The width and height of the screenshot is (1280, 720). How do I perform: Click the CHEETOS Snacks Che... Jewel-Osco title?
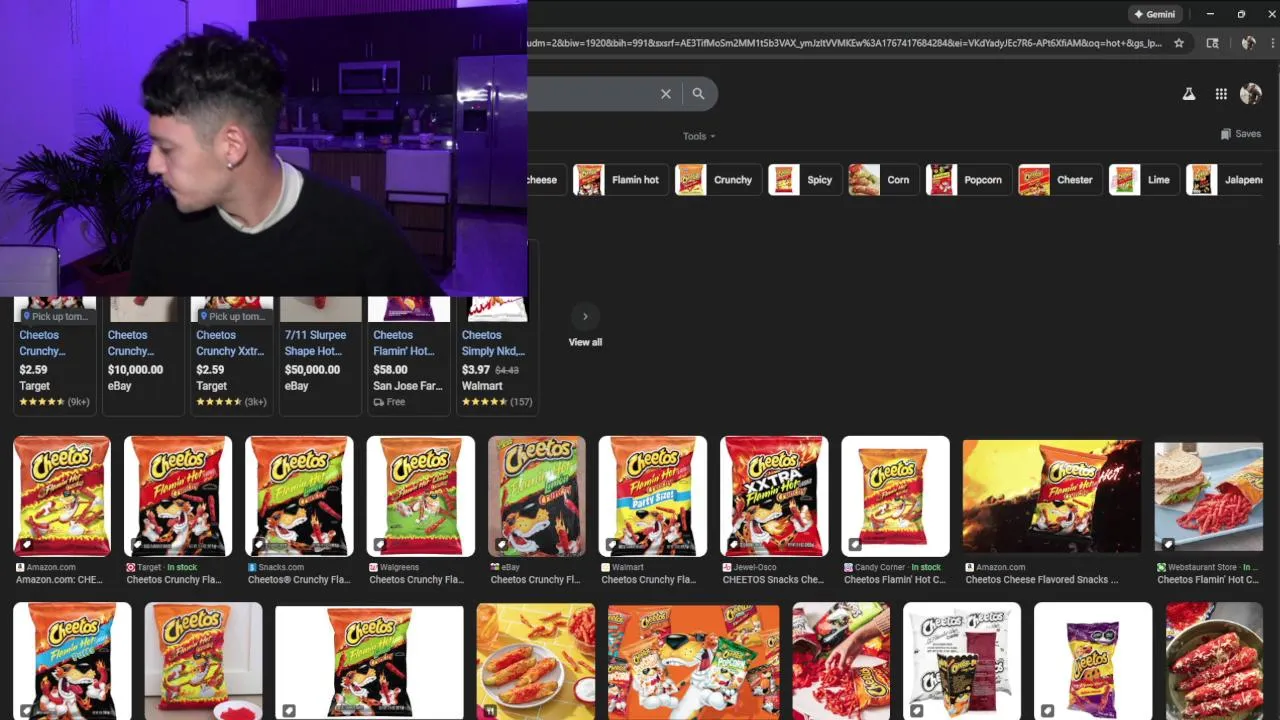(x=773, y=580)
